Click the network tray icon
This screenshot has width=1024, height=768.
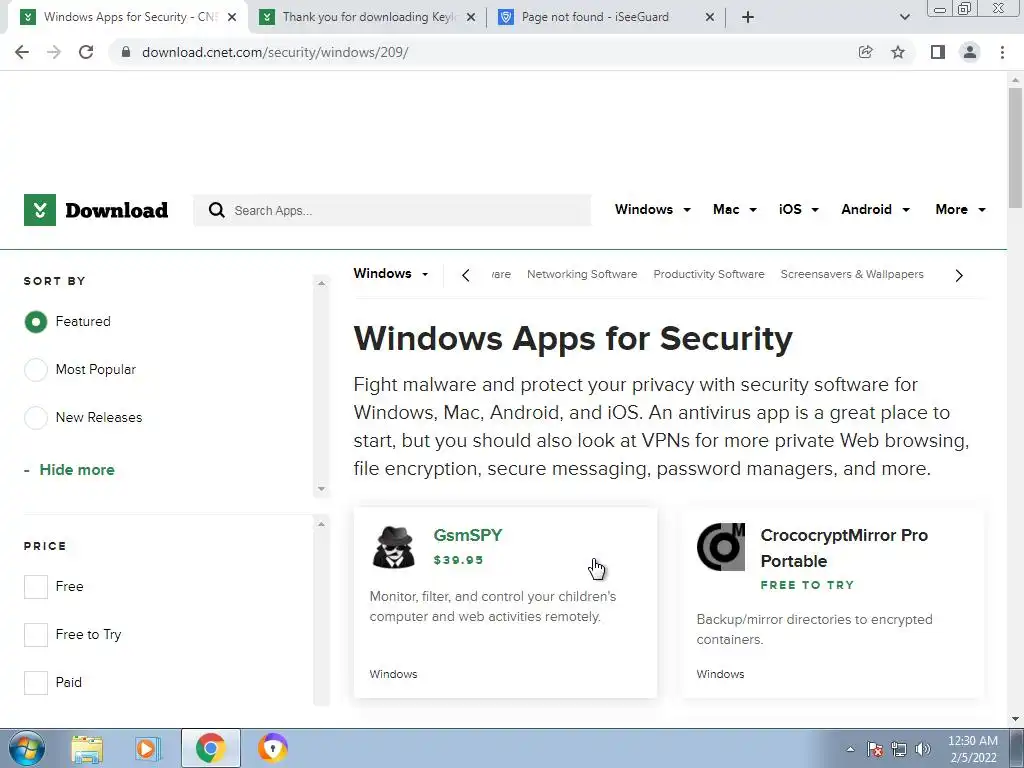point(899,749)
